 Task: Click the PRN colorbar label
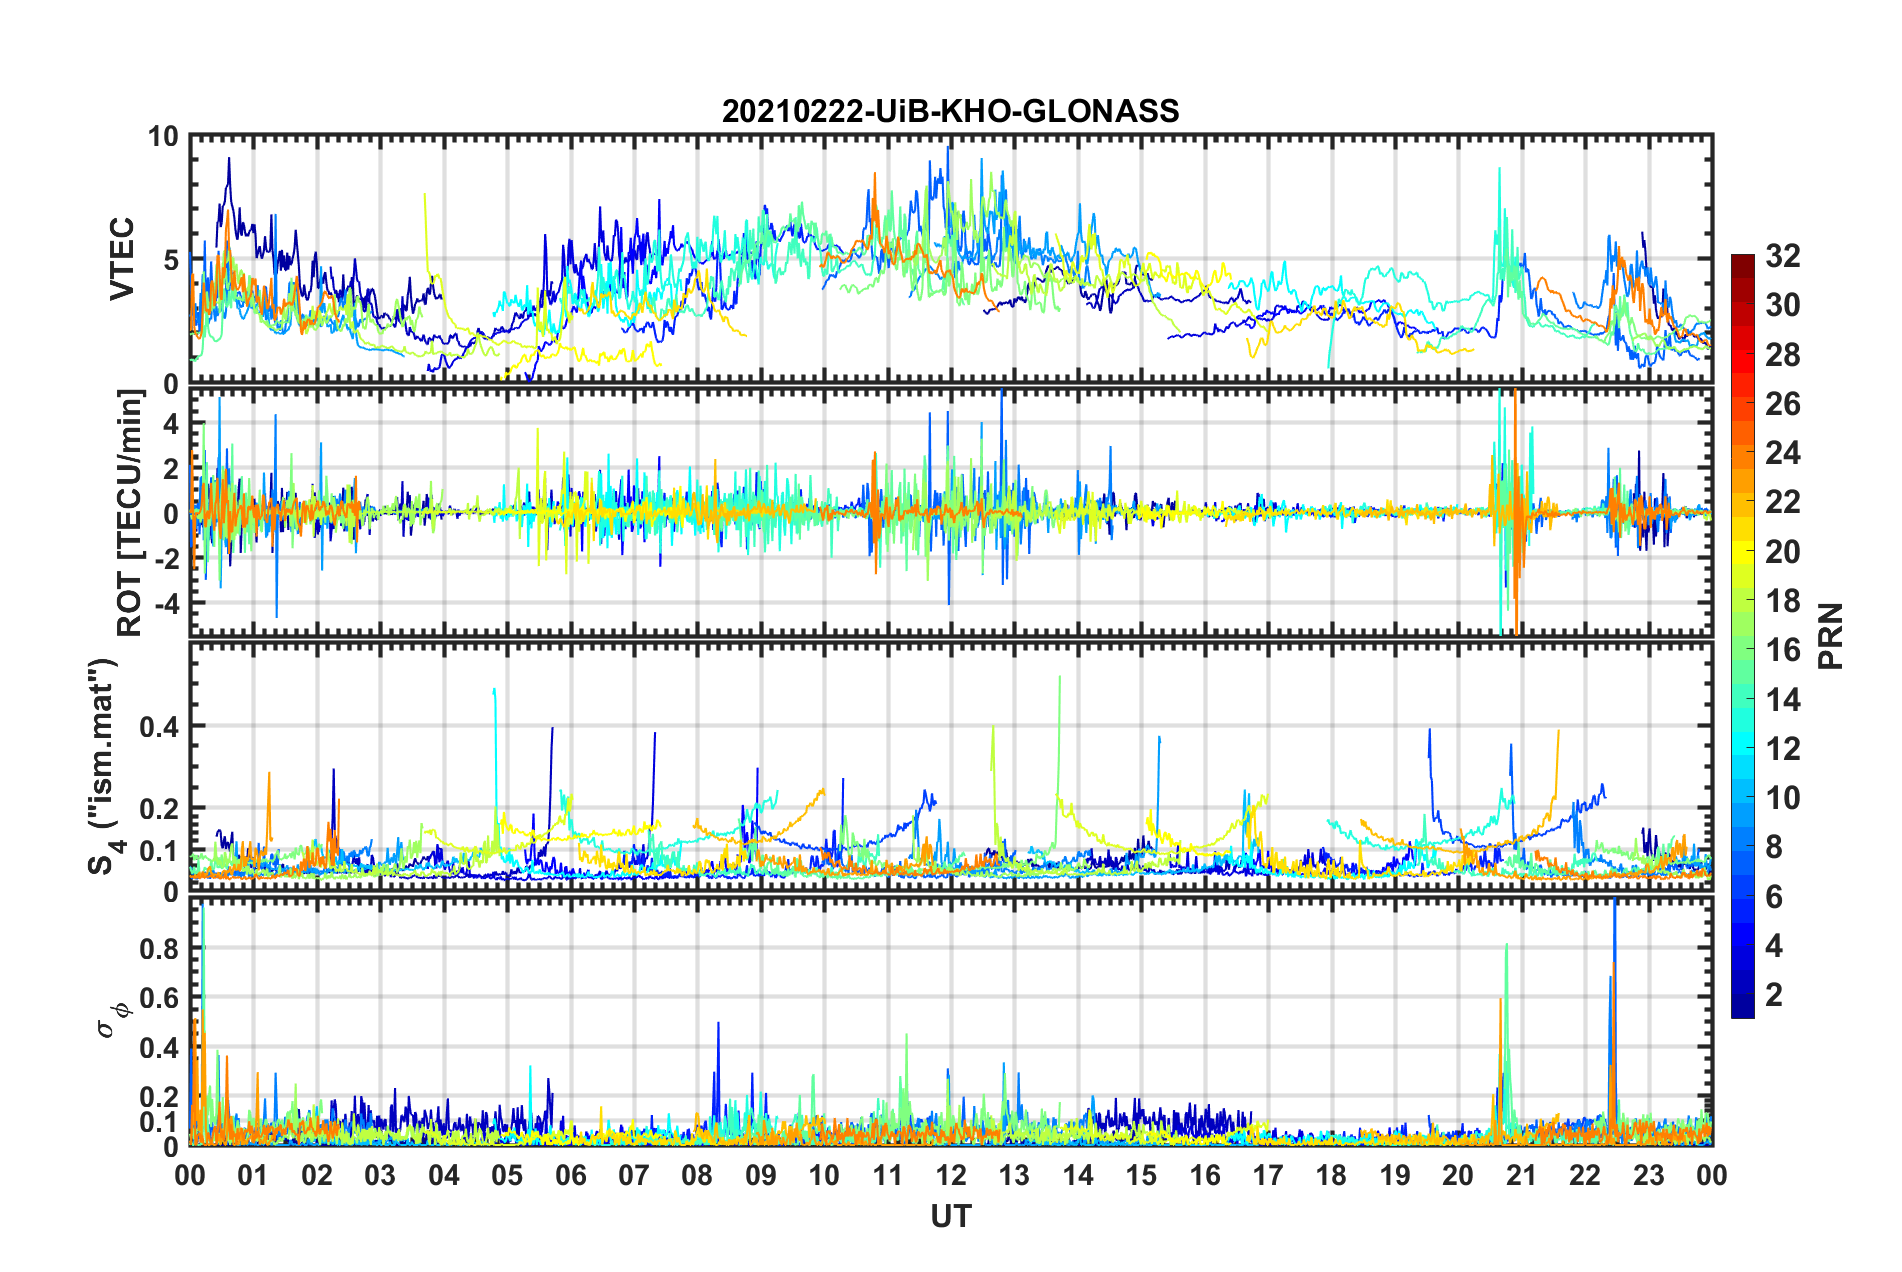tap(1830, 636)
